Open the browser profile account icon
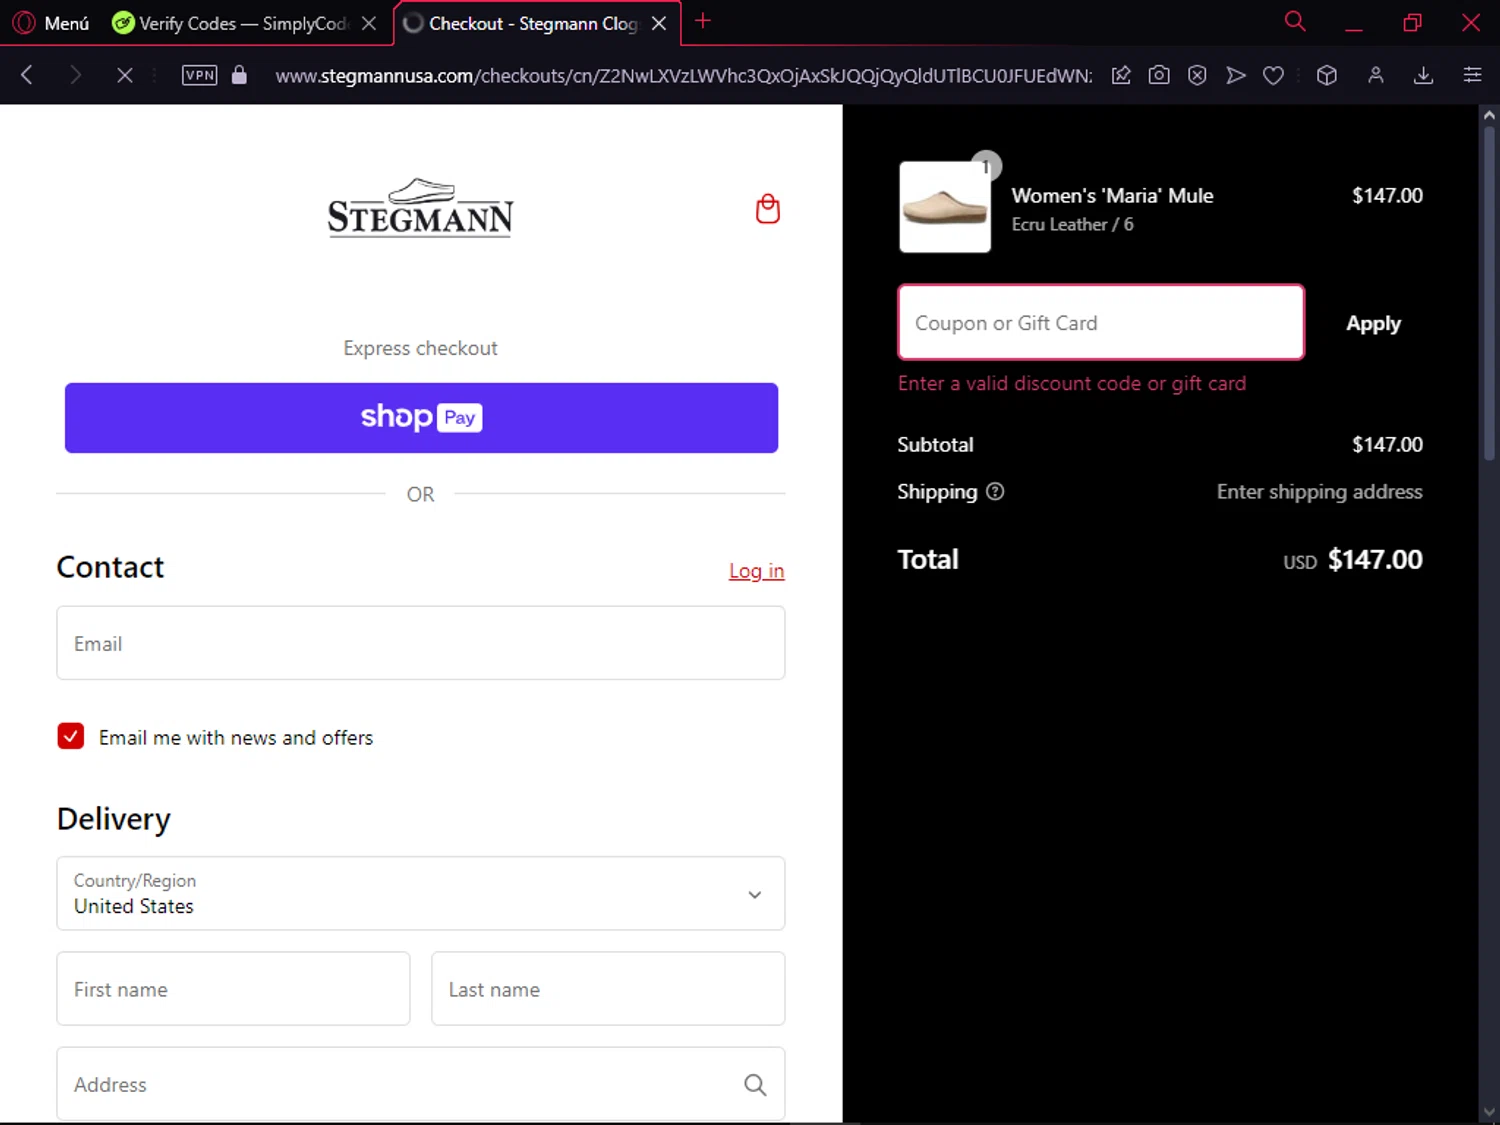The image size is (1500, 1125). (x=1376, y=75)
